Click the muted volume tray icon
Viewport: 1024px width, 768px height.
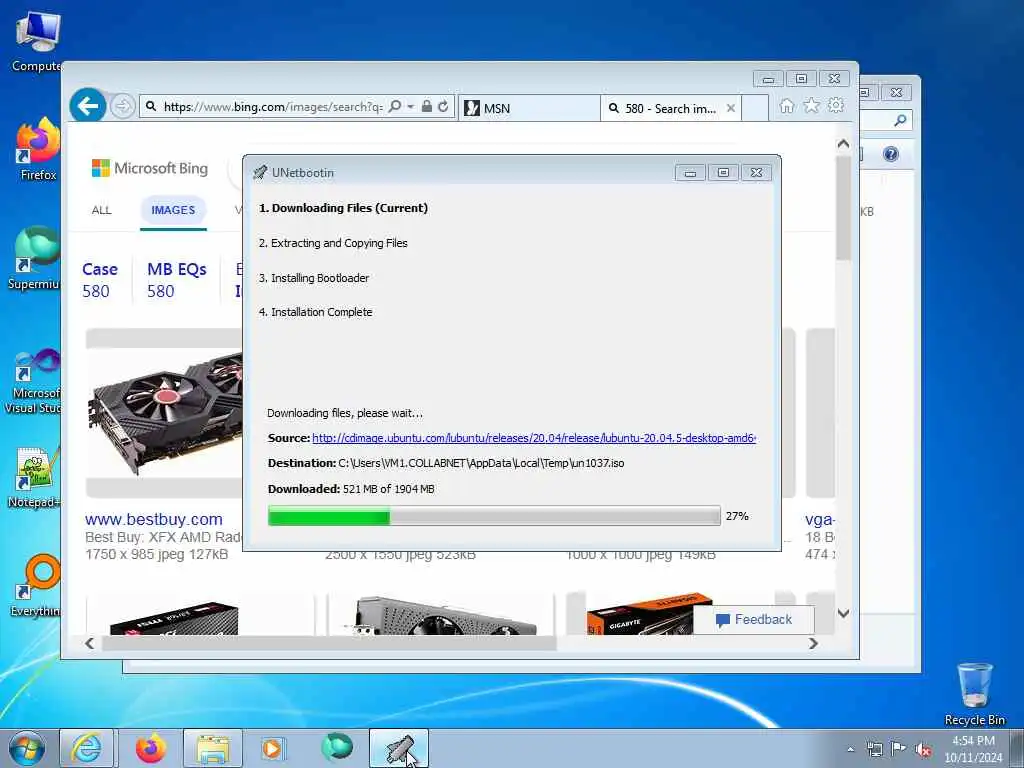[923, 750]
